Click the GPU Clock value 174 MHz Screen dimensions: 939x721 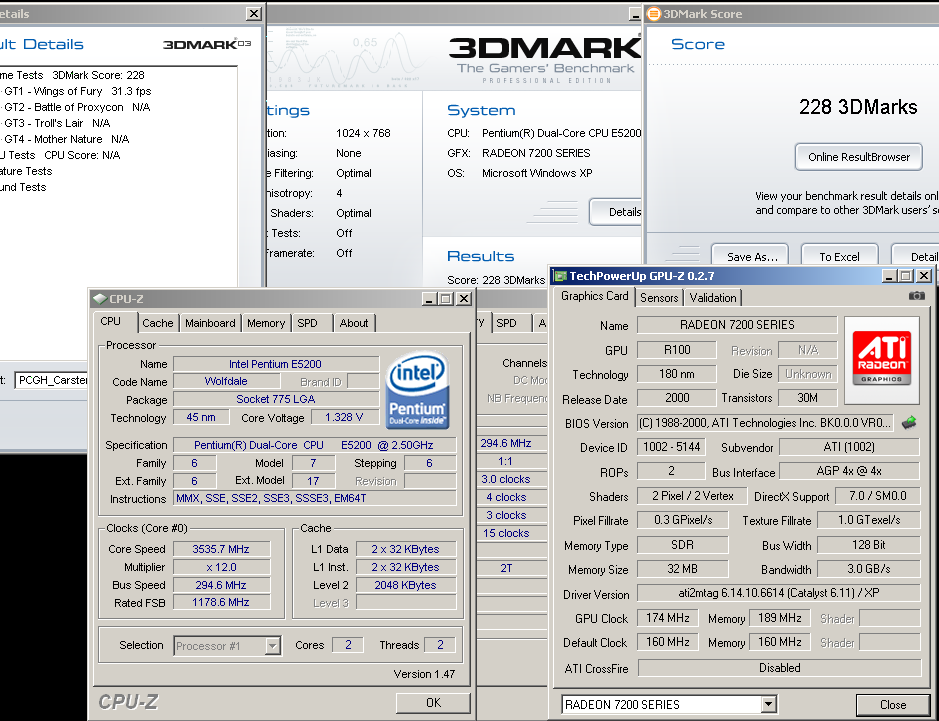[x=668, y=617]
